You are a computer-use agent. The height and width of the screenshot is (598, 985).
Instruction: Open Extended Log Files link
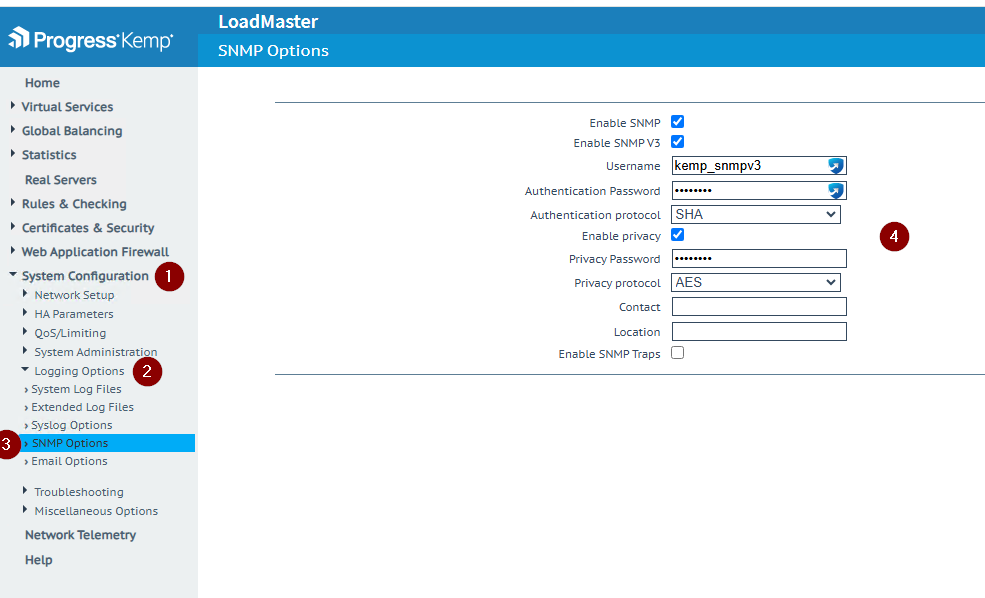82,407
